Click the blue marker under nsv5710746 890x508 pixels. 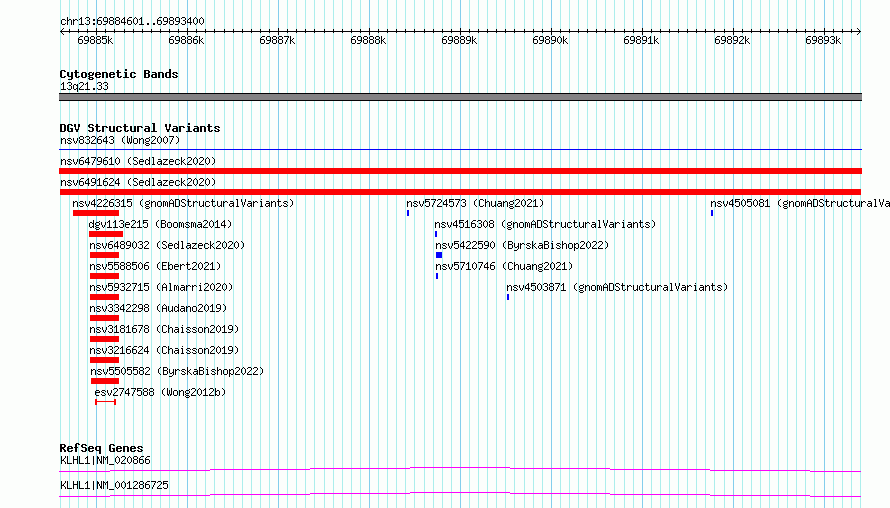437,276
